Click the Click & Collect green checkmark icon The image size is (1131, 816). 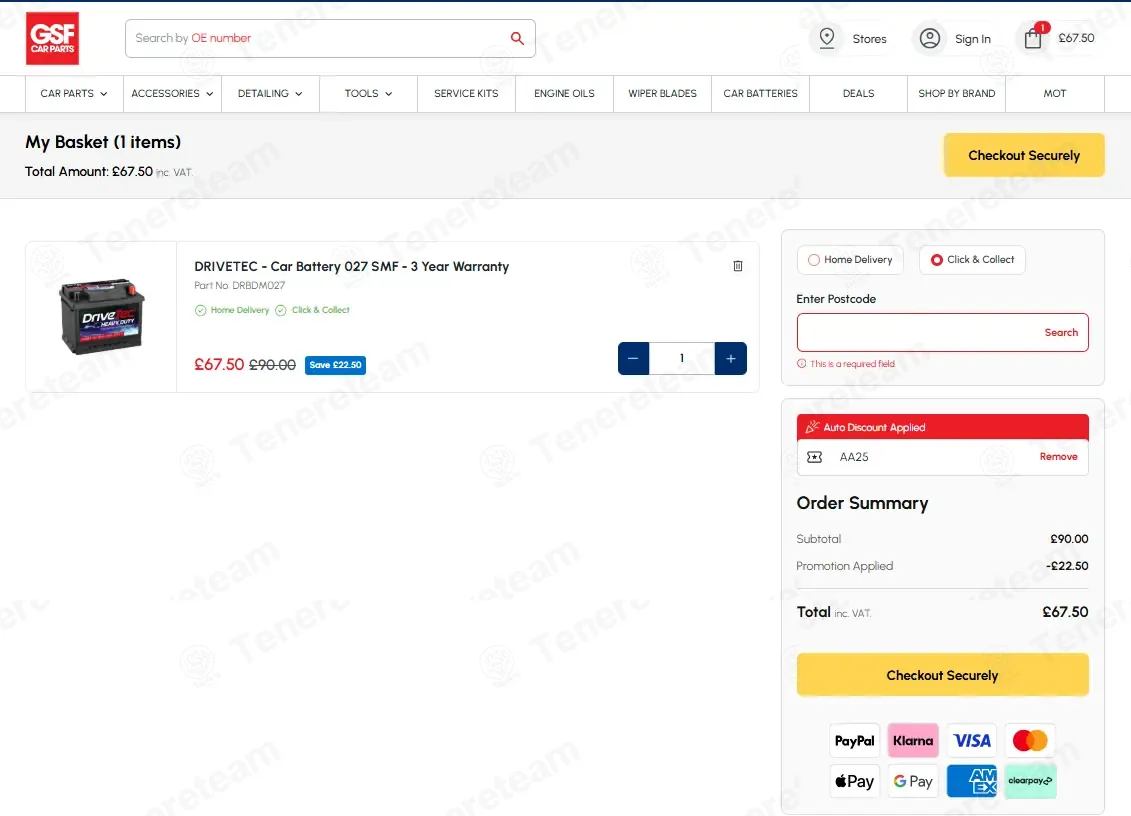click(281, 310)
